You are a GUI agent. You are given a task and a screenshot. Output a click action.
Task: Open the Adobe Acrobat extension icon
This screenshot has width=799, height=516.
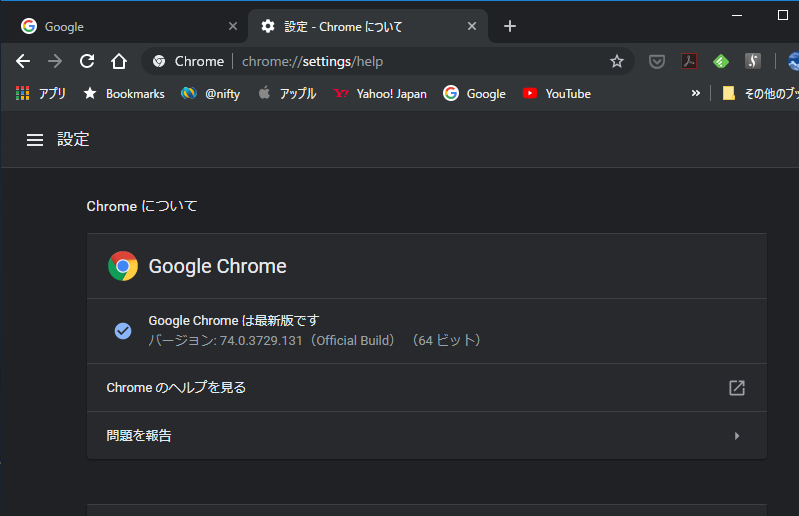(688, 62)
